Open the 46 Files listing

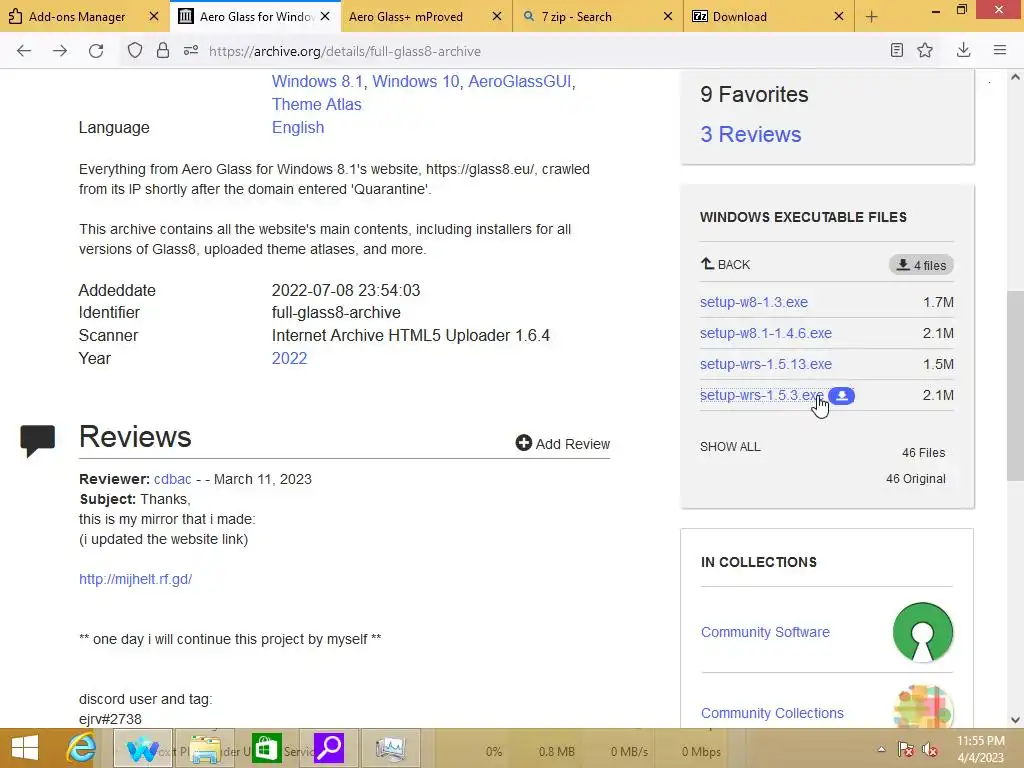tap(923, 453)
